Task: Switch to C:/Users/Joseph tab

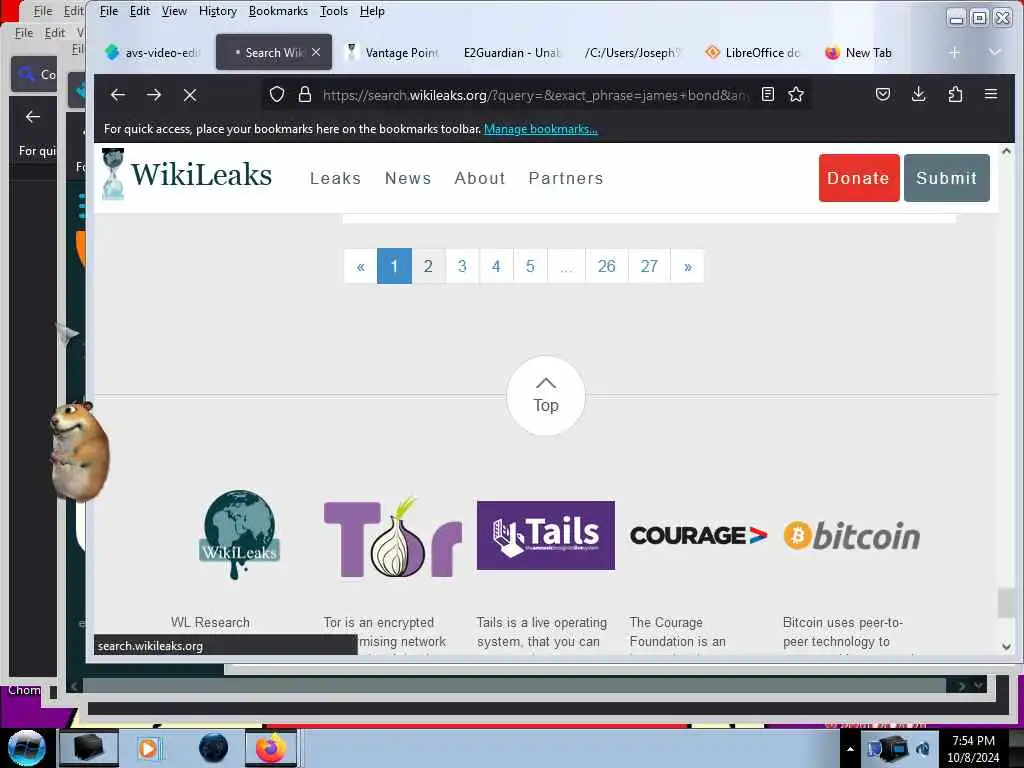Action: 632,52
